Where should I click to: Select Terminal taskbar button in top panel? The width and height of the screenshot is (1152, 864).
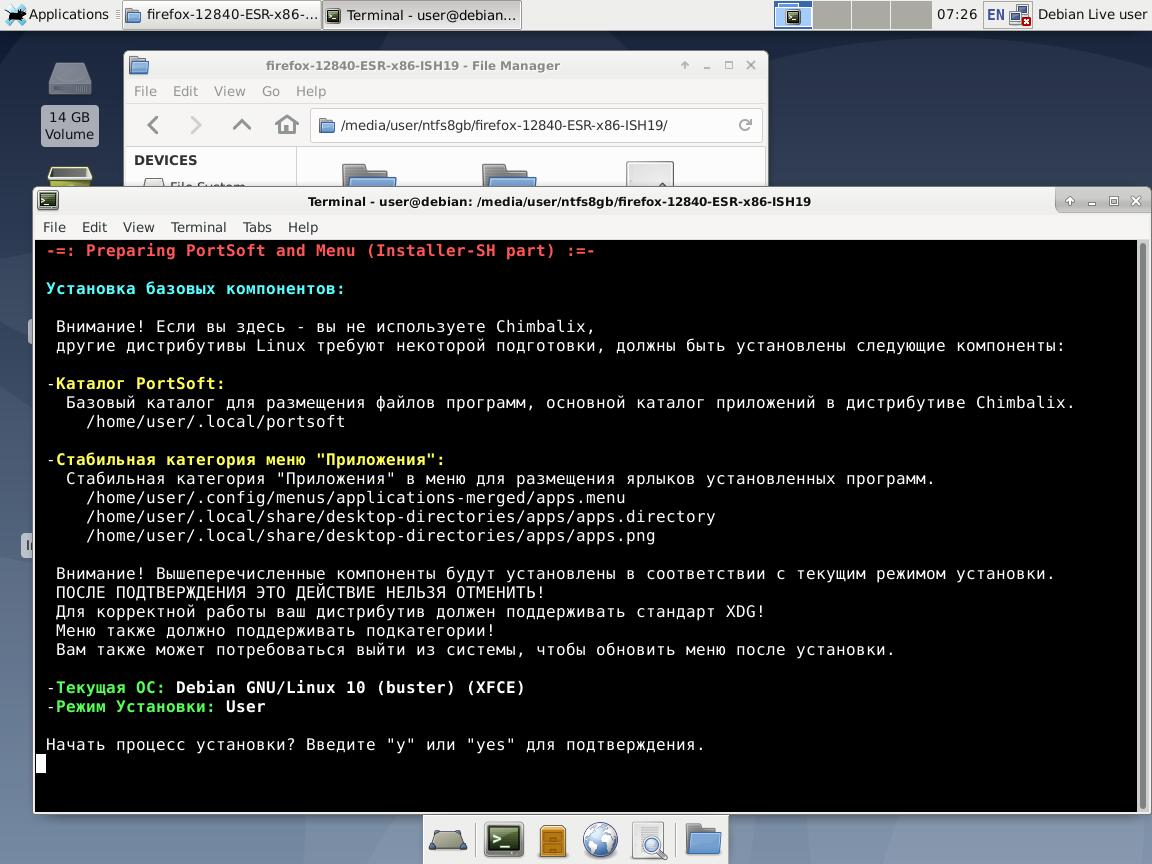click(422, 15)
